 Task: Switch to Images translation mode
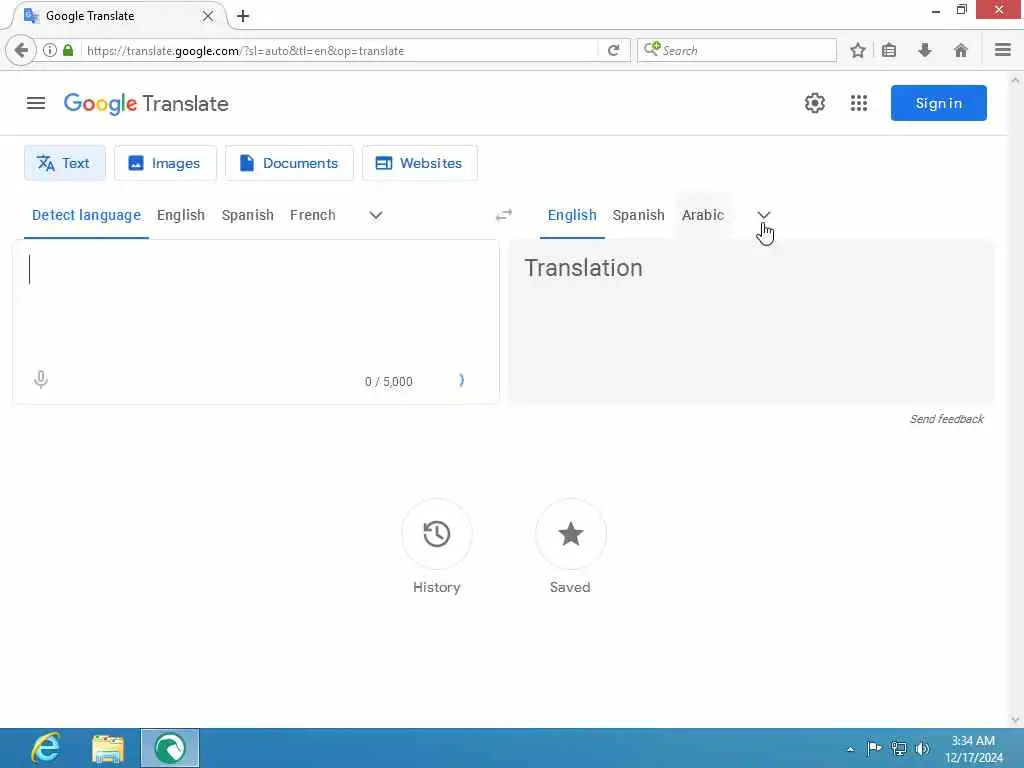coord(165,163)
